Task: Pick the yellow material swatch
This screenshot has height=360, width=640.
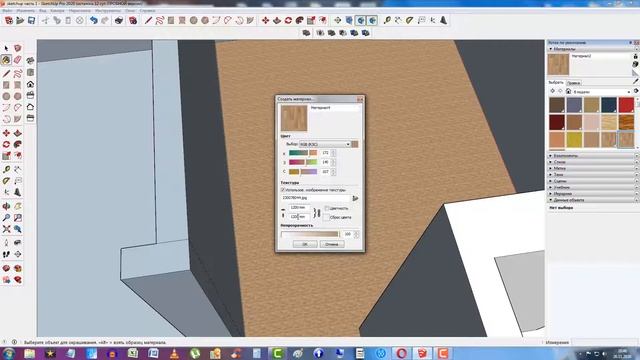Action: [x=574, y=140]
